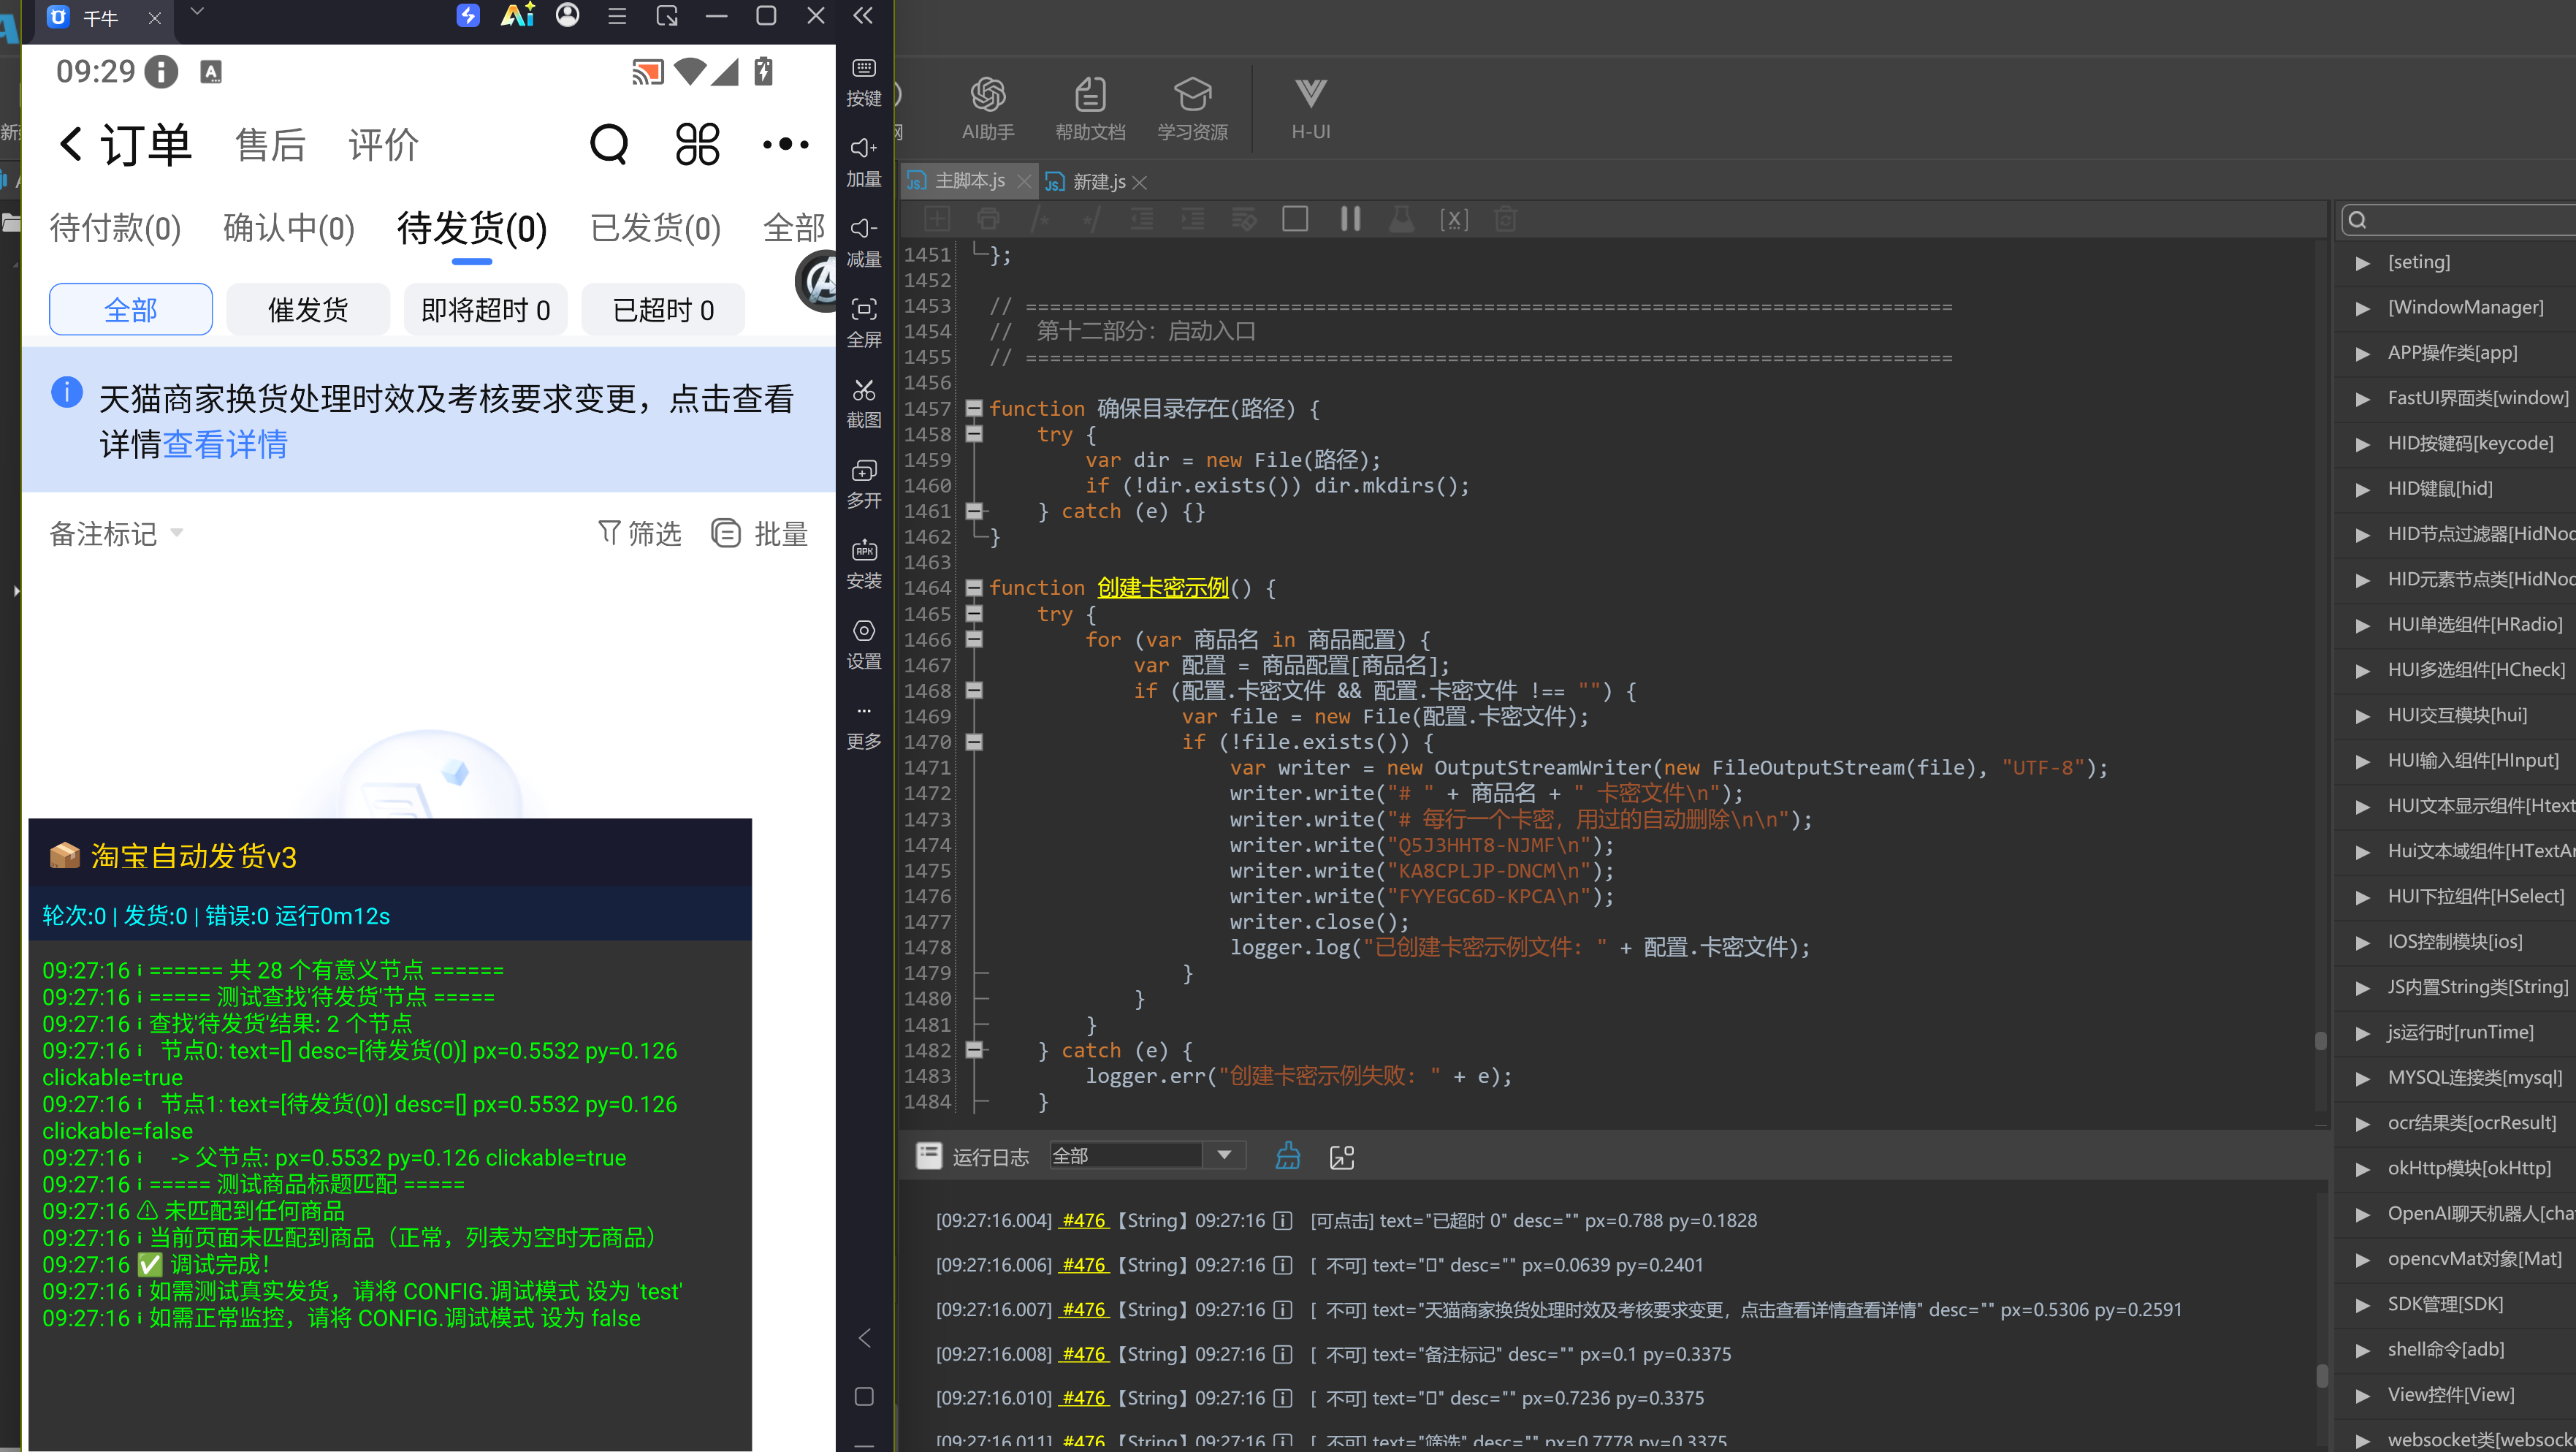Switch to the 售后 tab

click(x=270, y=145)
